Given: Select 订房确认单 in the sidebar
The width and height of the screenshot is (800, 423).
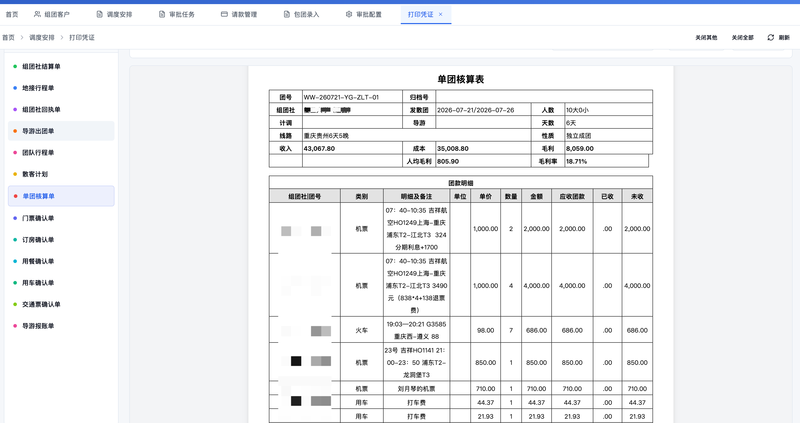Looking at the screenshot, I should pyautogui.click(x=61, y=239).
